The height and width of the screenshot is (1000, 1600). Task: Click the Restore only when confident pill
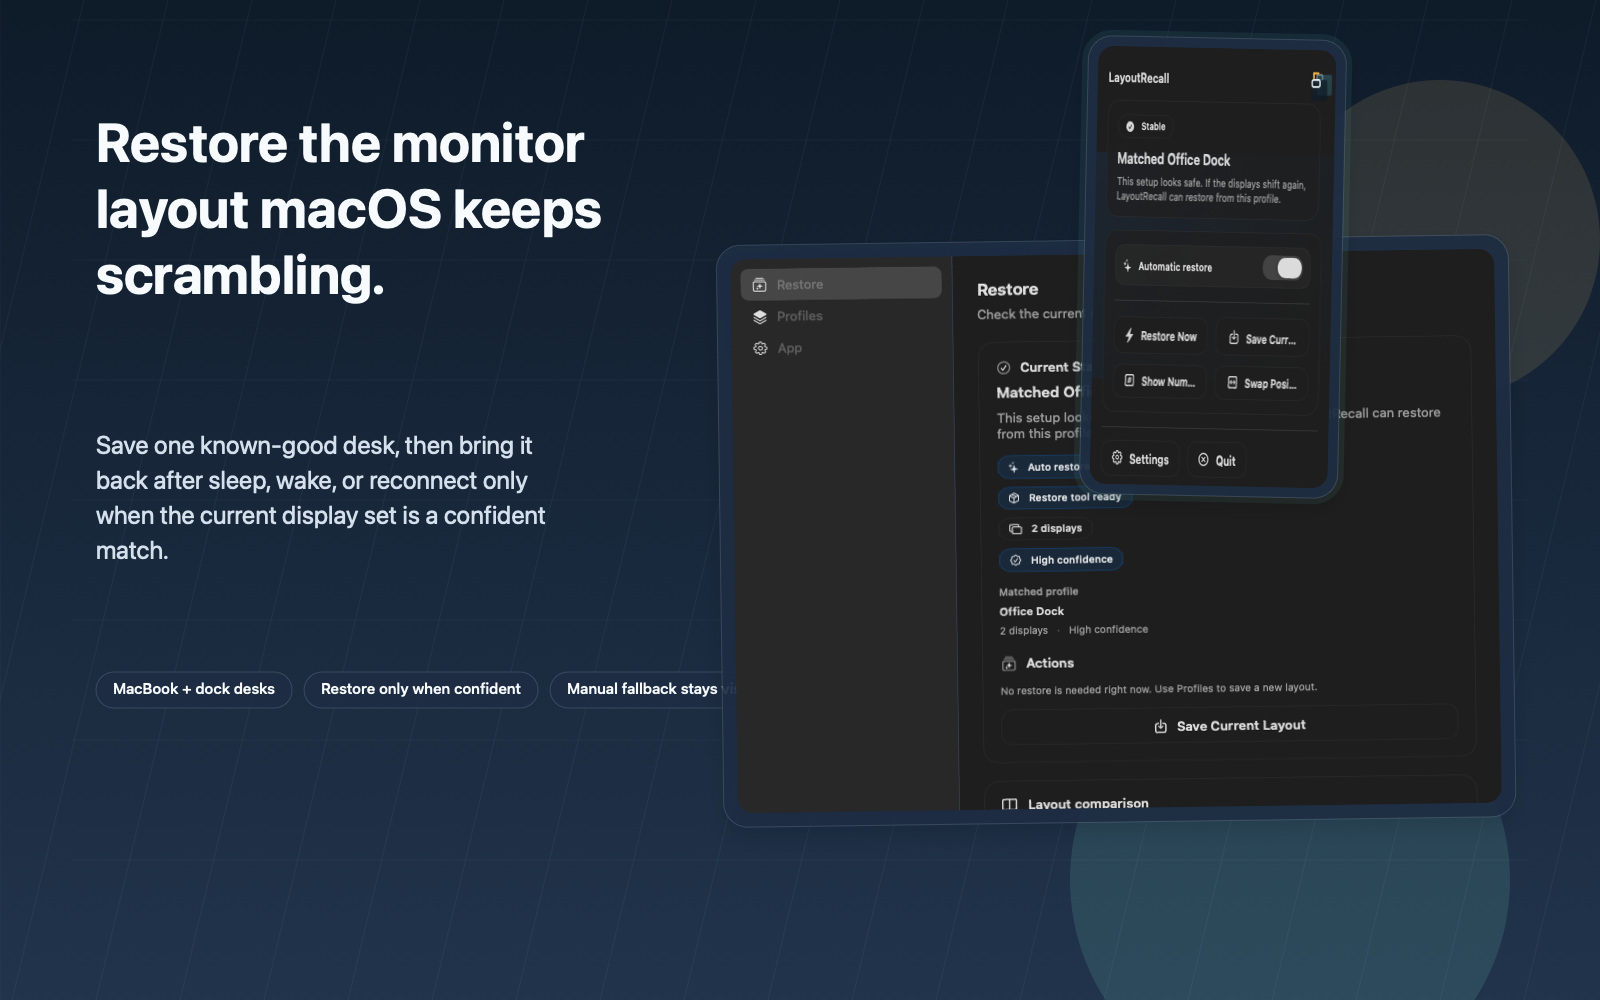pyautogui.click(x=420, y=689)
